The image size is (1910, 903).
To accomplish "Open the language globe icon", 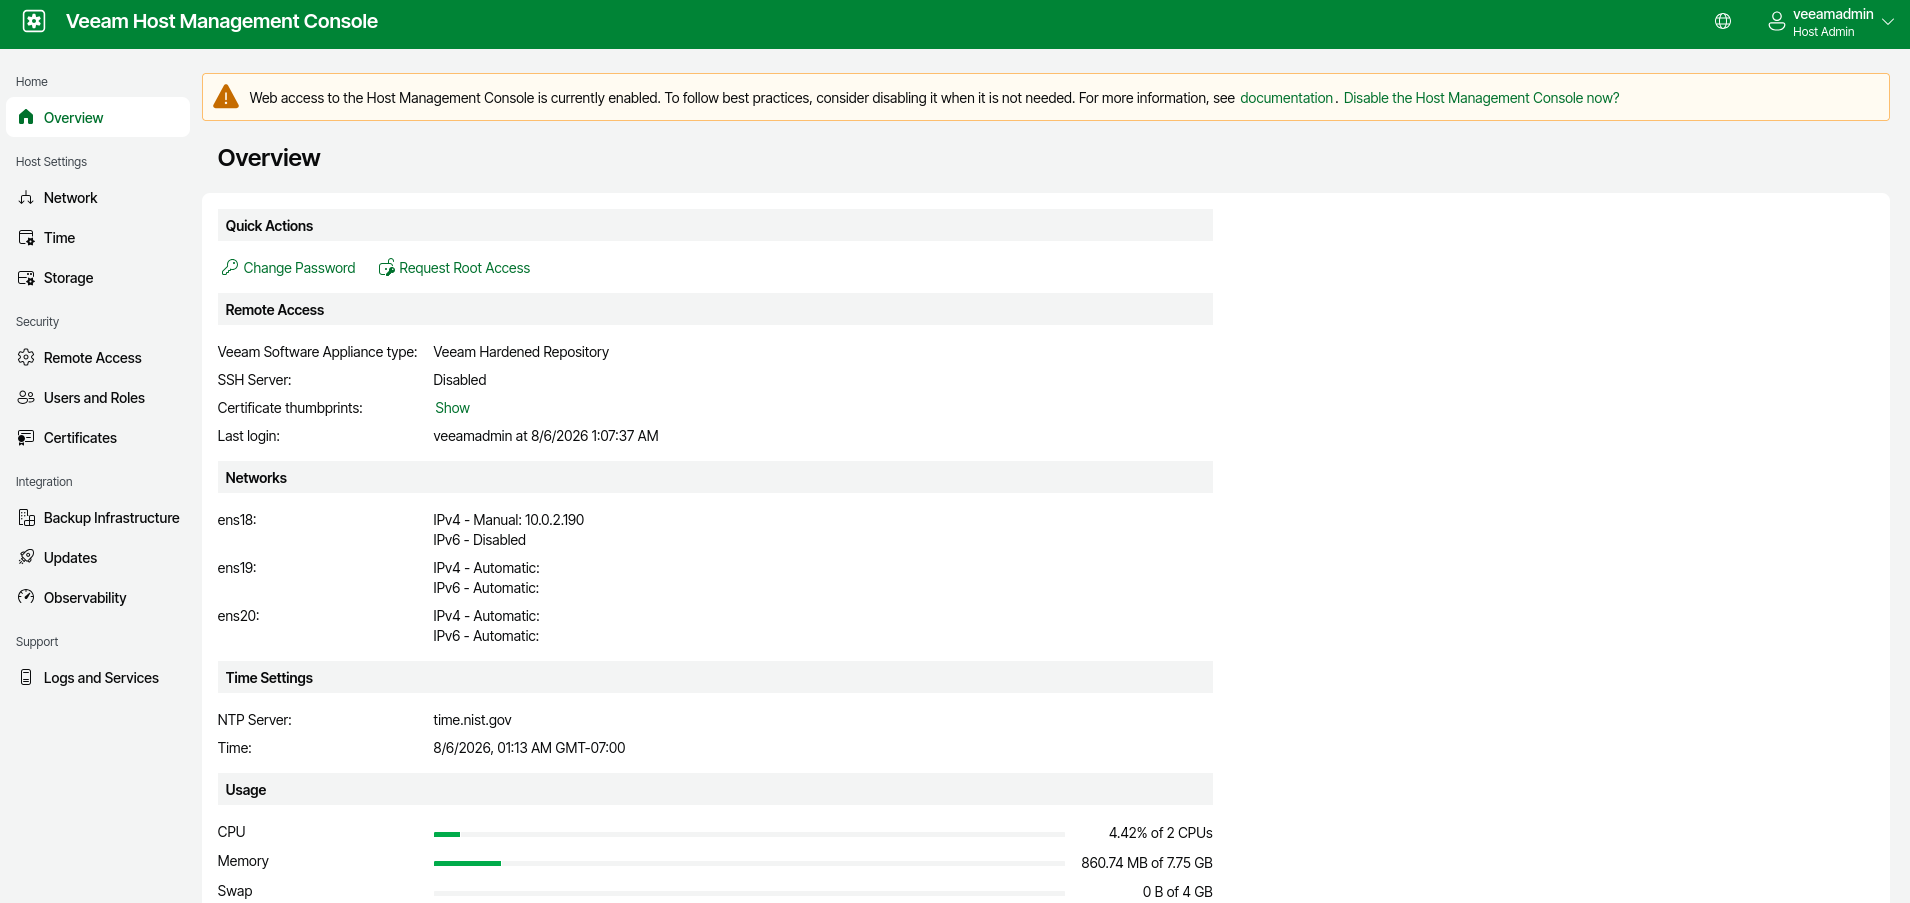I will pyautogui.click(x=1723, y=21).
